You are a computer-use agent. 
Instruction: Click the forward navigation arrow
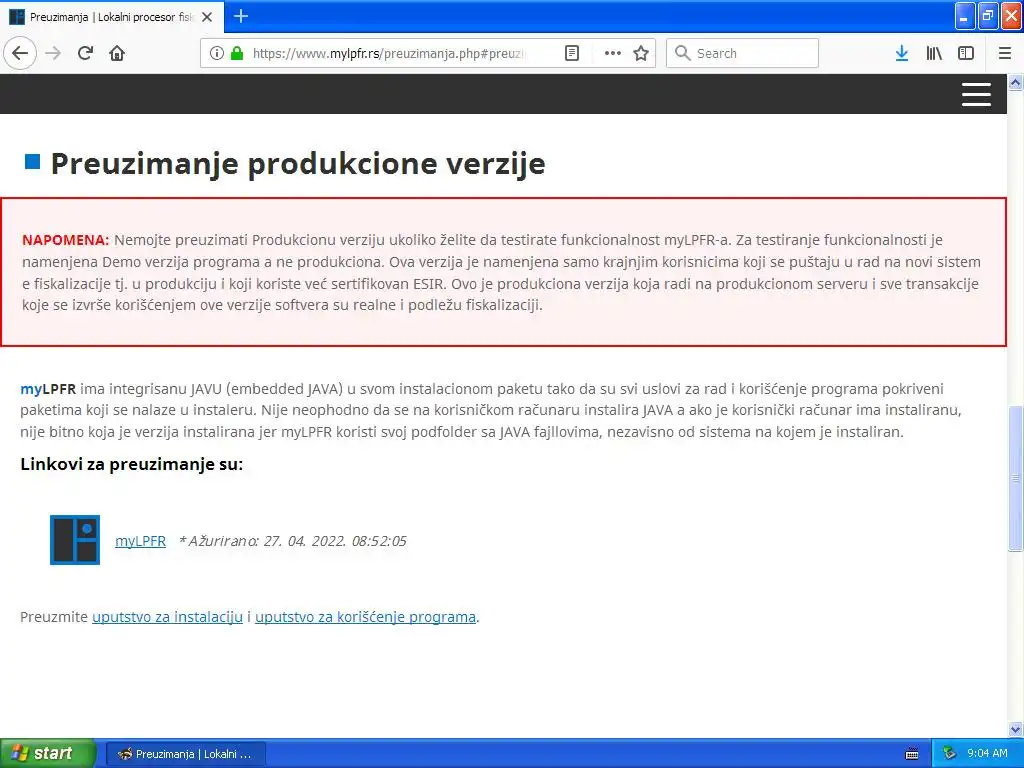click(x=54, y=53)
